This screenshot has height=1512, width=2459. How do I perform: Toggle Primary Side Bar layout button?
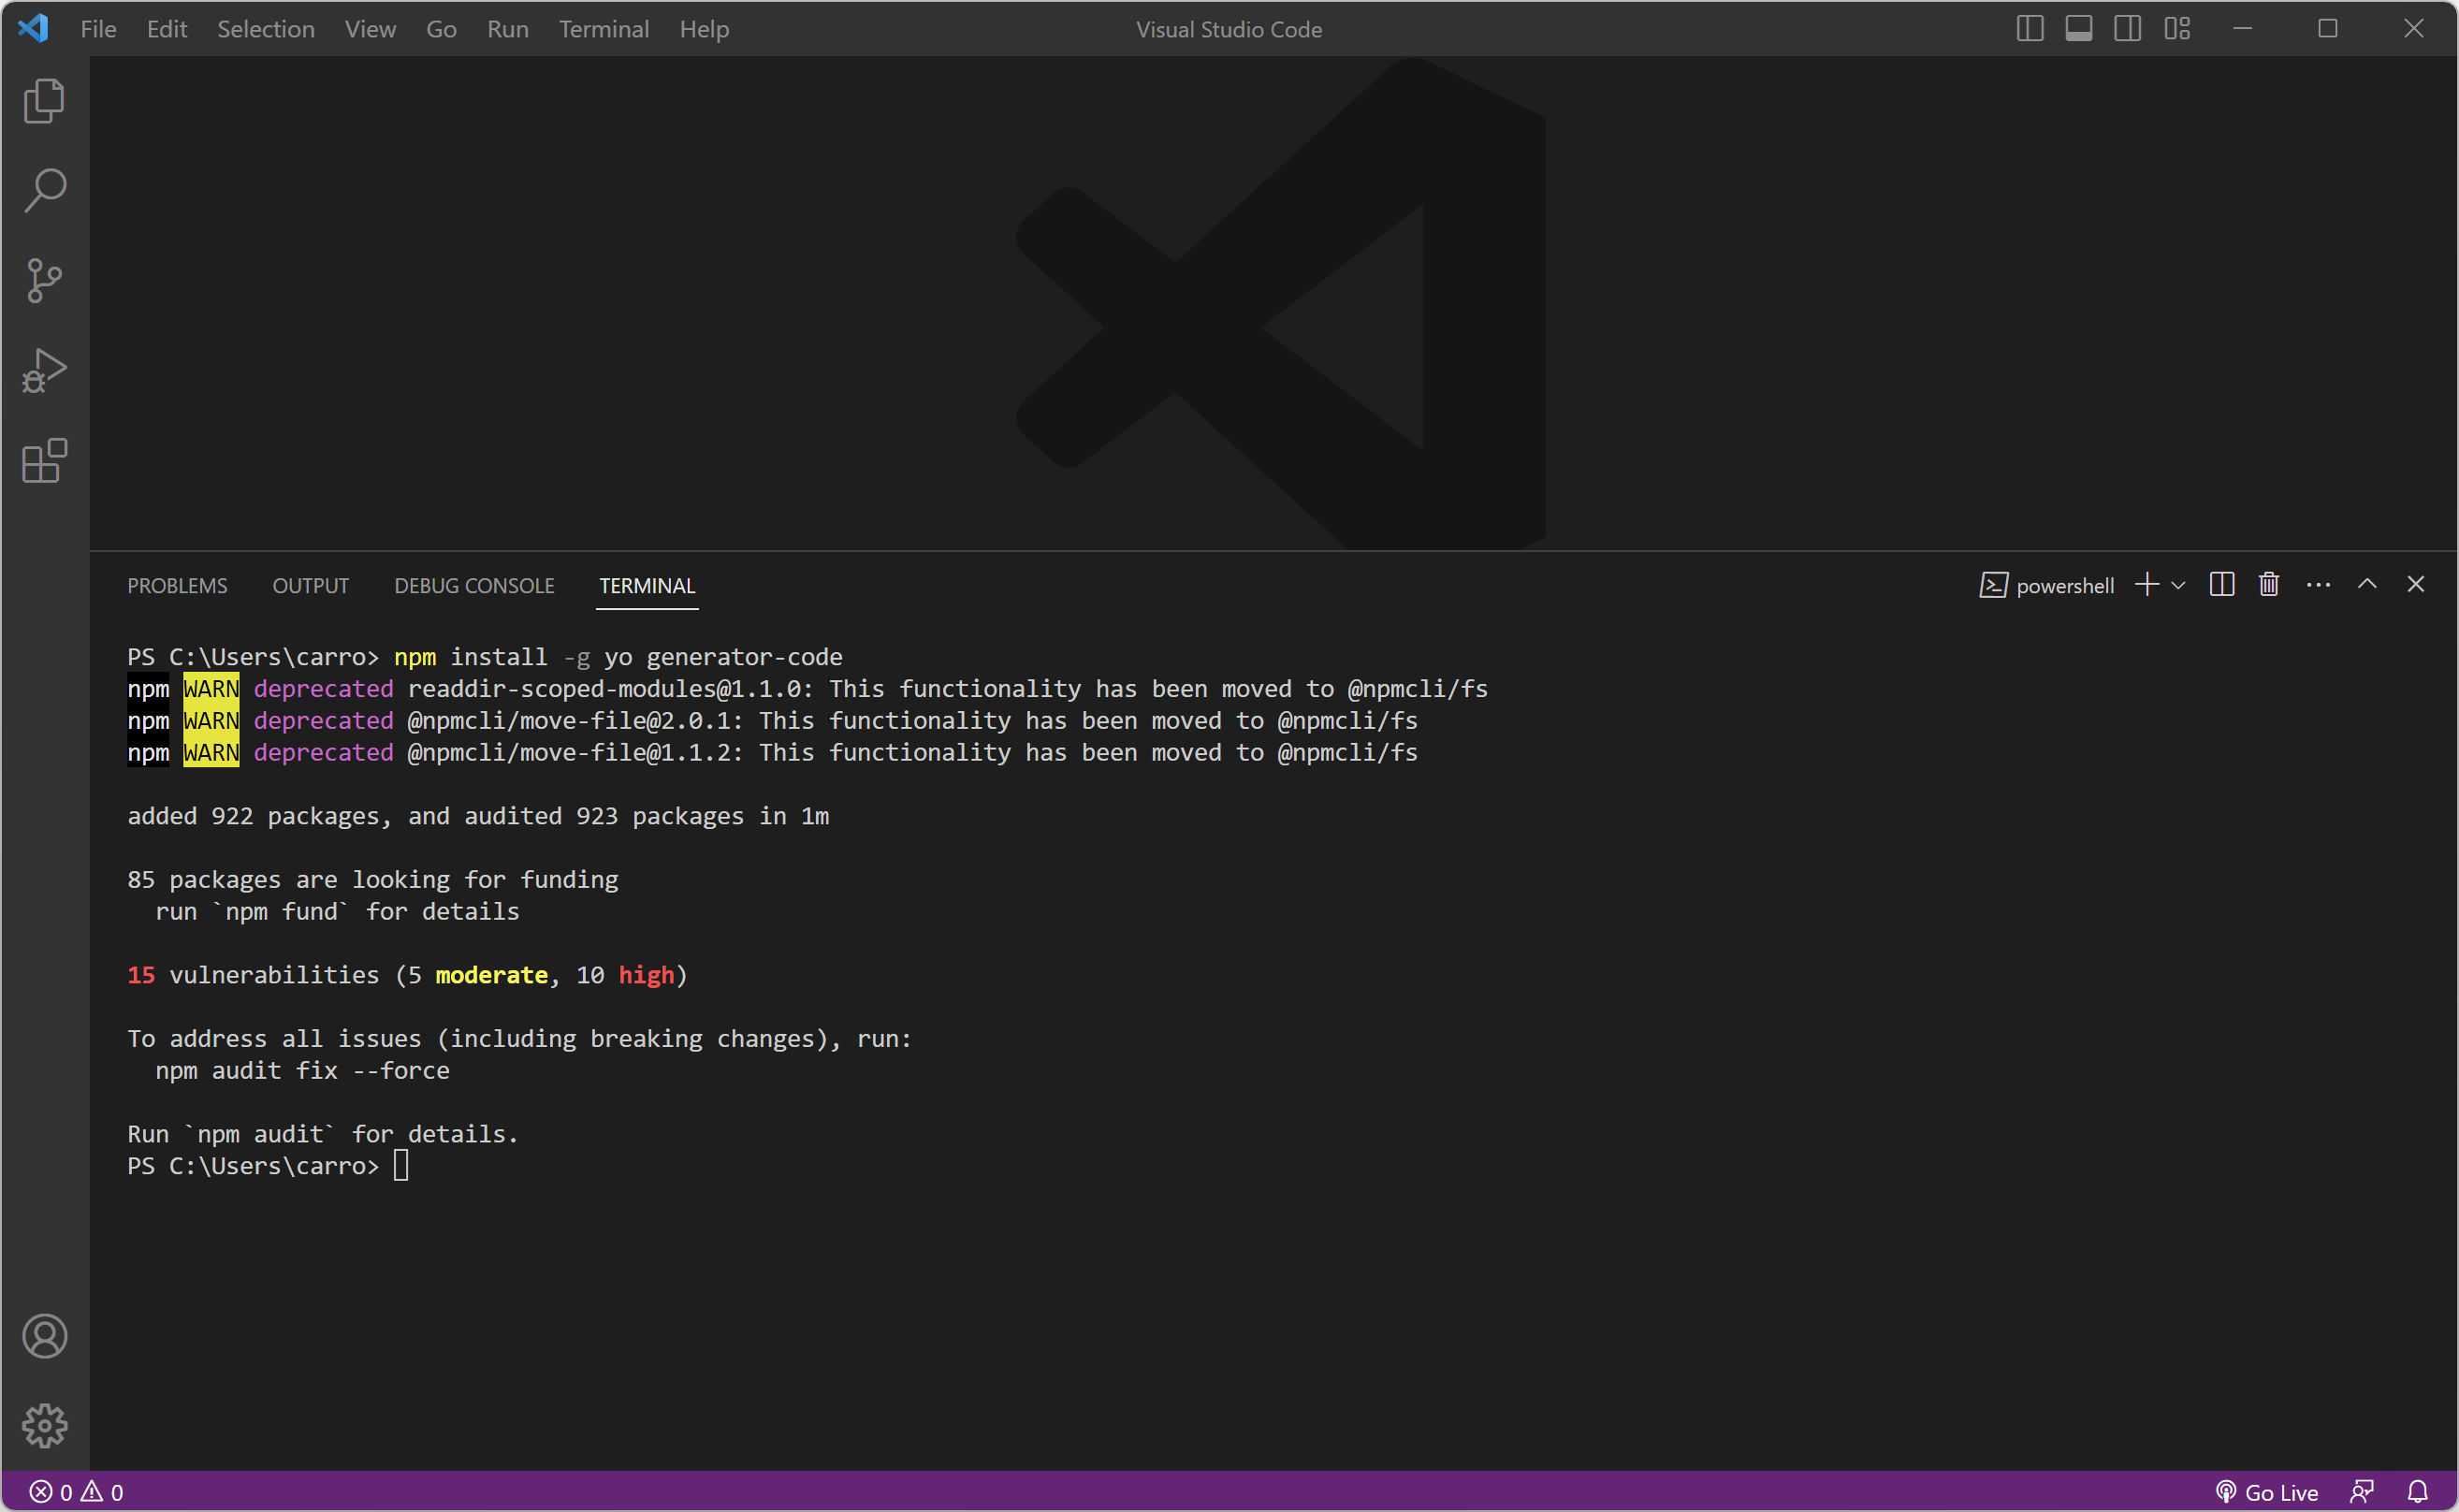pos(2029,29)
